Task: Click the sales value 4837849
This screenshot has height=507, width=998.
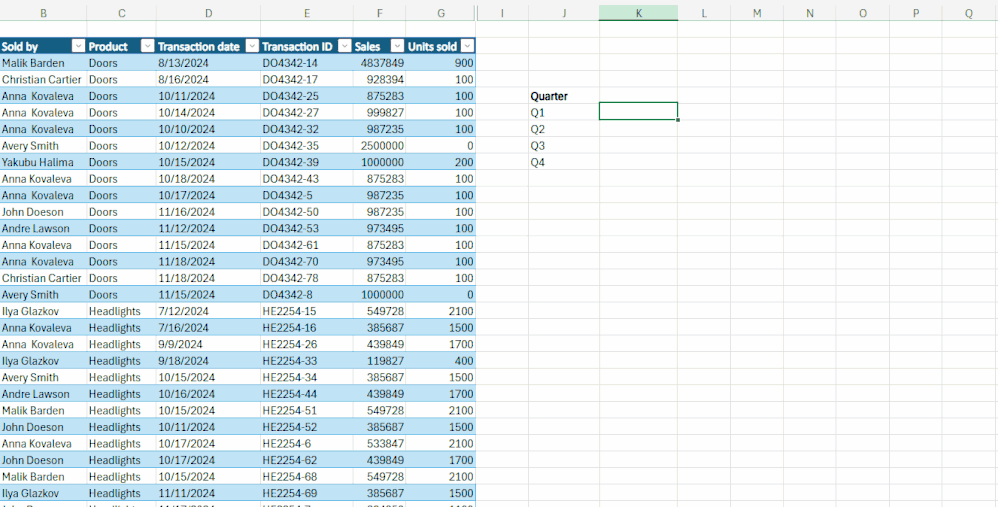Action: 379,63
